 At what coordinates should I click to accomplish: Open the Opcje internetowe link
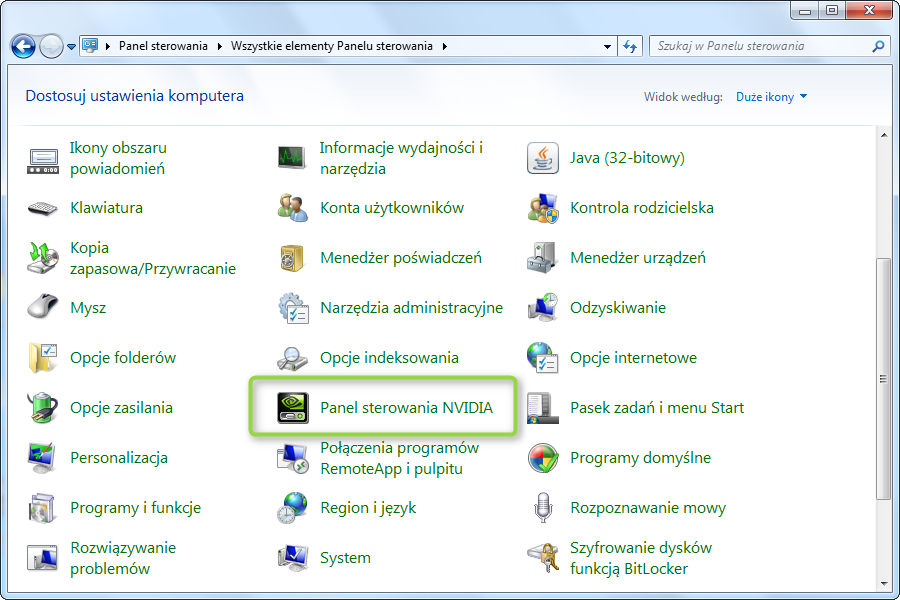point(633,358)
